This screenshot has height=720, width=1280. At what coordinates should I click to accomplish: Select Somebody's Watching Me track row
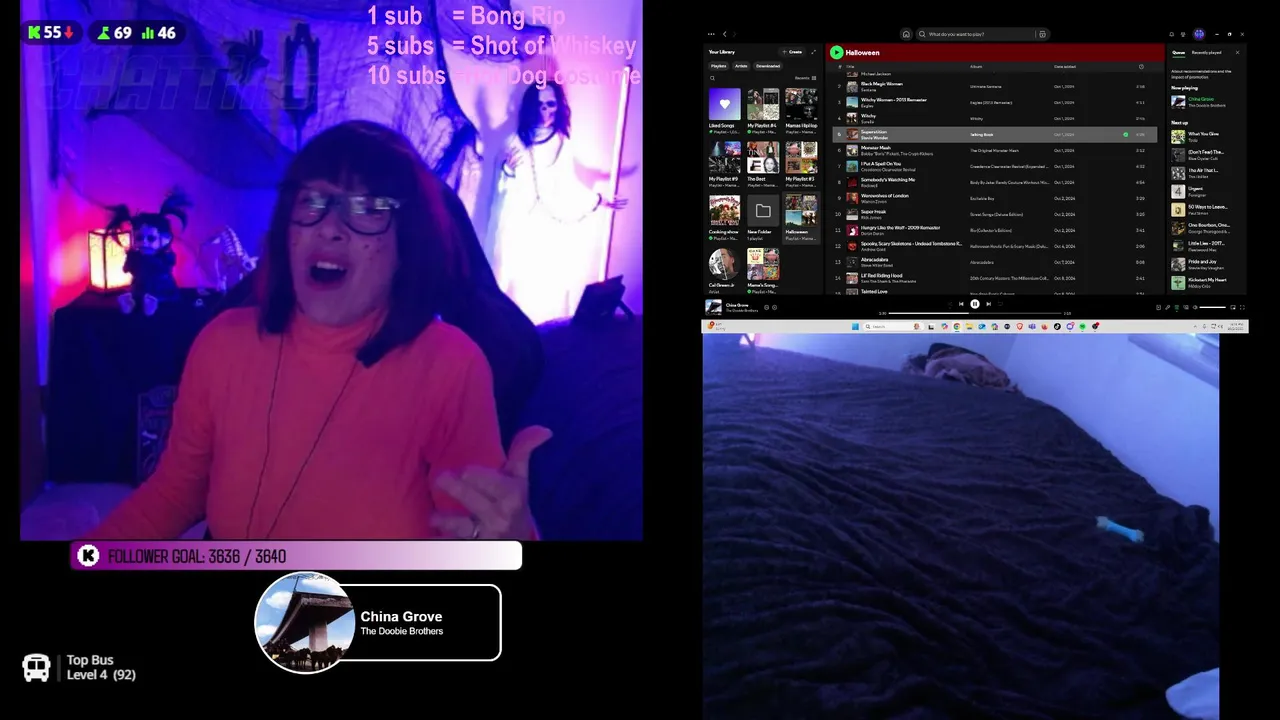coord(995,182)
